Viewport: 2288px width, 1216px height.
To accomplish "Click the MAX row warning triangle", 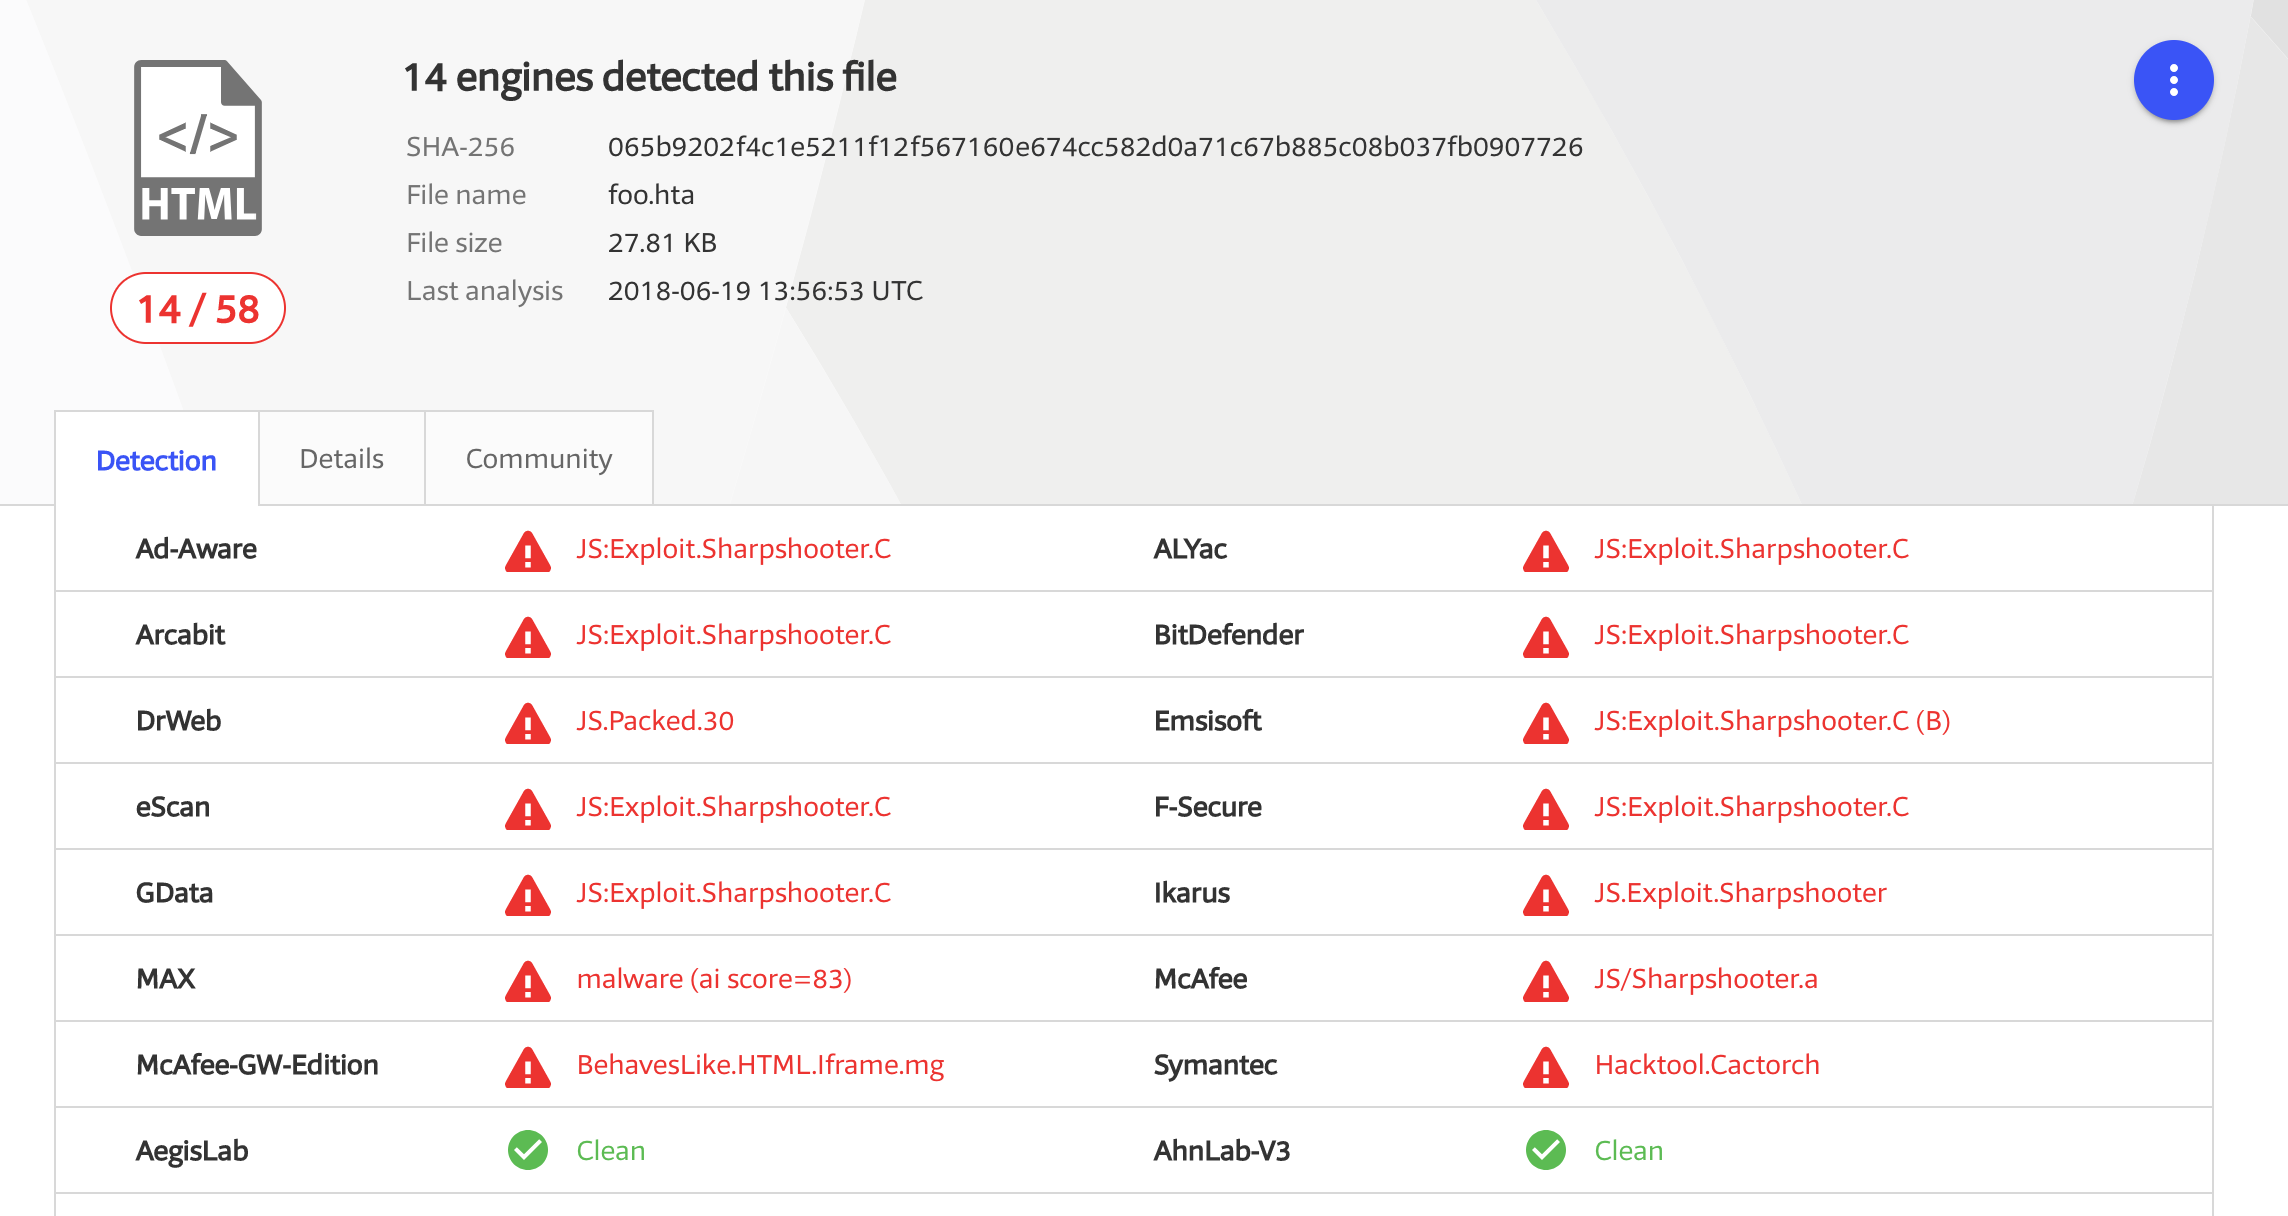I will (x=528, y=981).
